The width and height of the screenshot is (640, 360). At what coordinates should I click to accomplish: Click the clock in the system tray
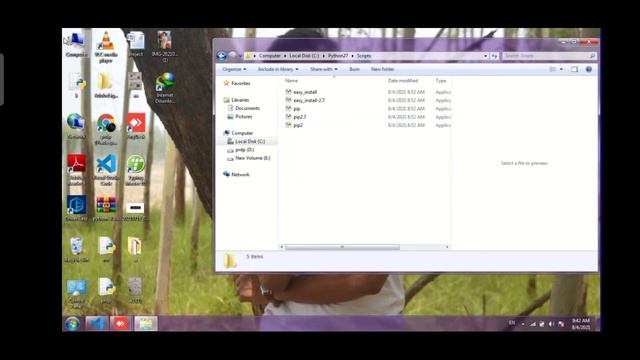pyautogui.click(x=580, y=324)
